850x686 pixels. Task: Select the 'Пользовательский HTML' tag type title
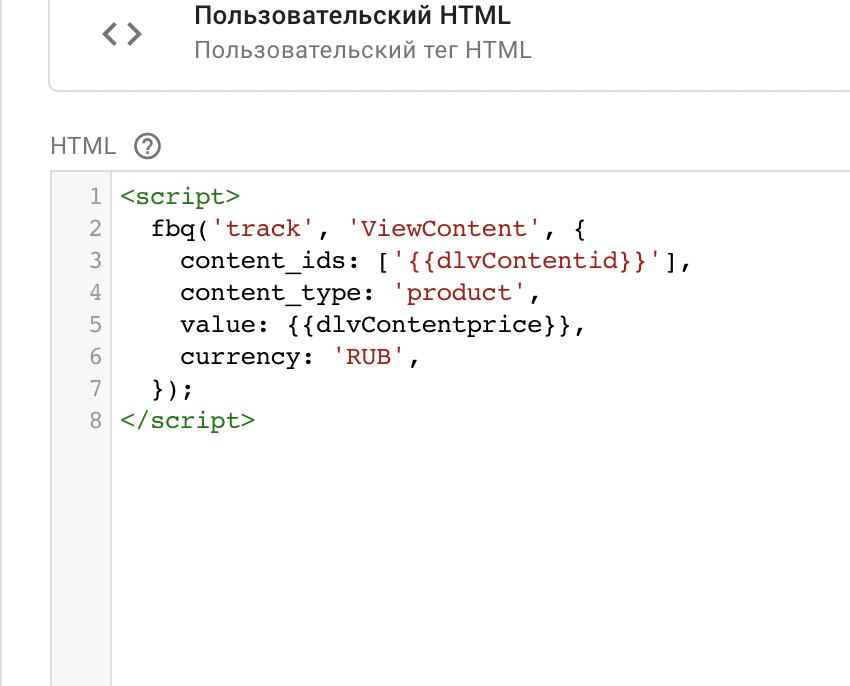click(x=352, y=15)
